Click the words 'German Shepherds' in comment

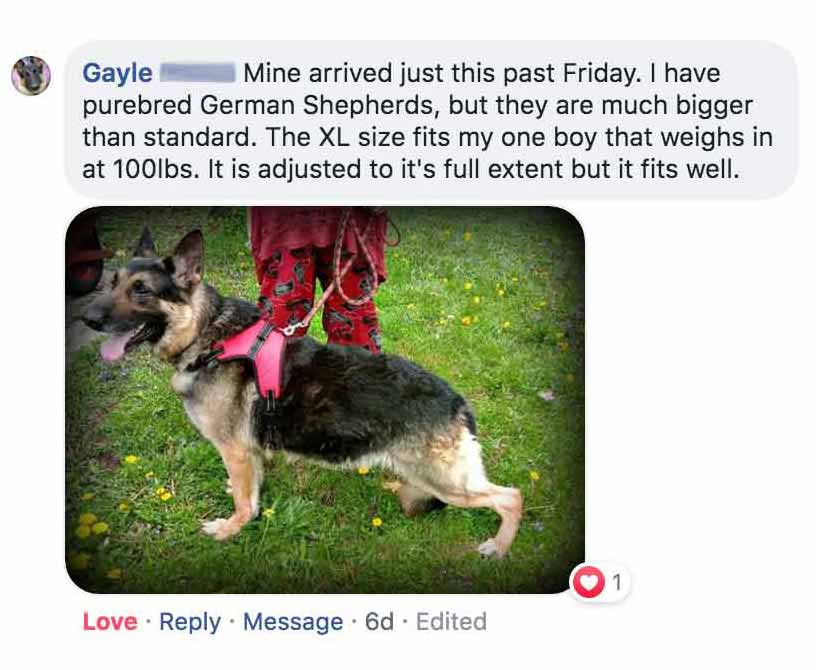pyautogui.click(x=316, y=106)
